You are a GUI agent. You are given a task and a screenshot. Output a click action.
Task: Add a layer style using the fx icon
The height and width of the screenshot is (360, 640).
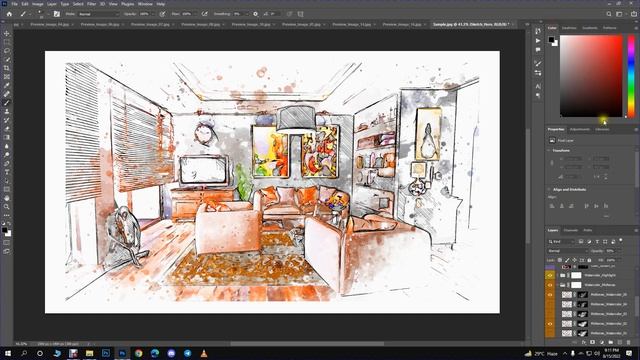coord(584,342)
